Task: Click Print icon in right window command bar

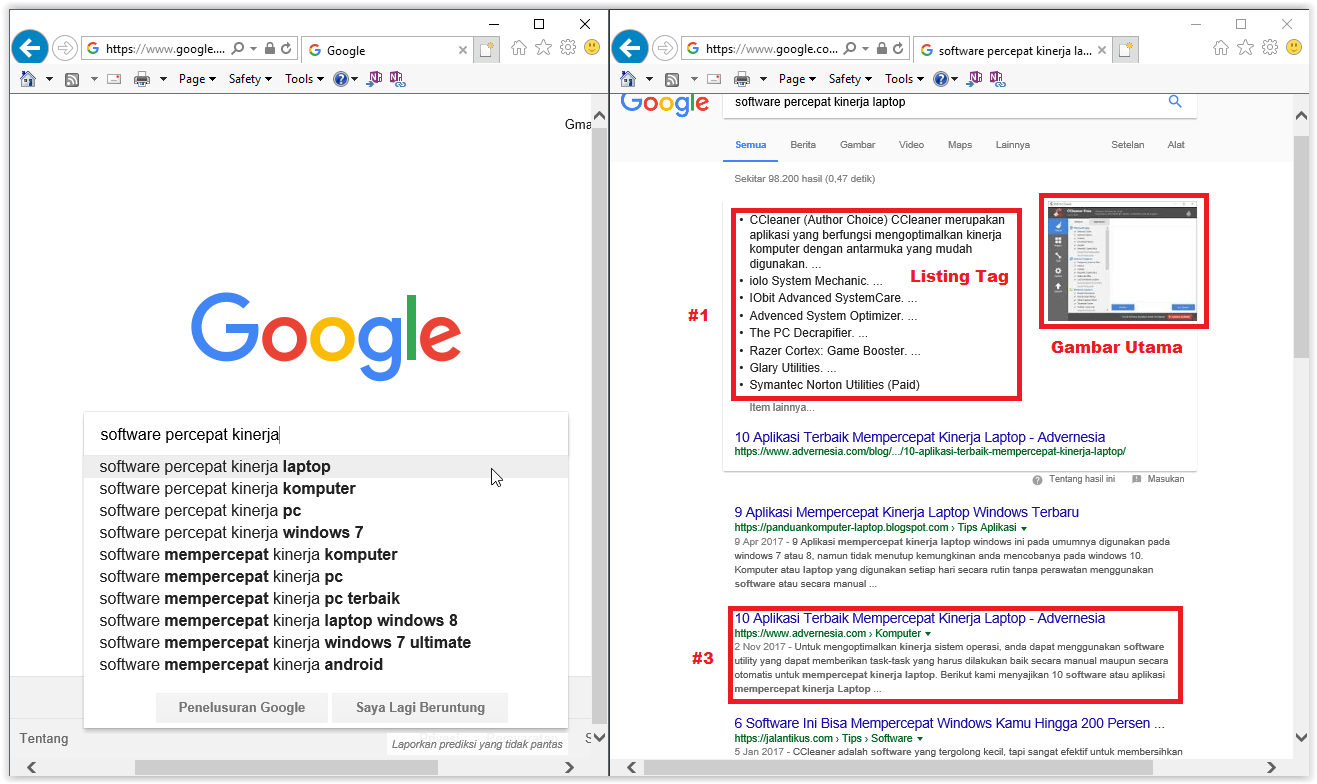Action: tap(742, 79)
